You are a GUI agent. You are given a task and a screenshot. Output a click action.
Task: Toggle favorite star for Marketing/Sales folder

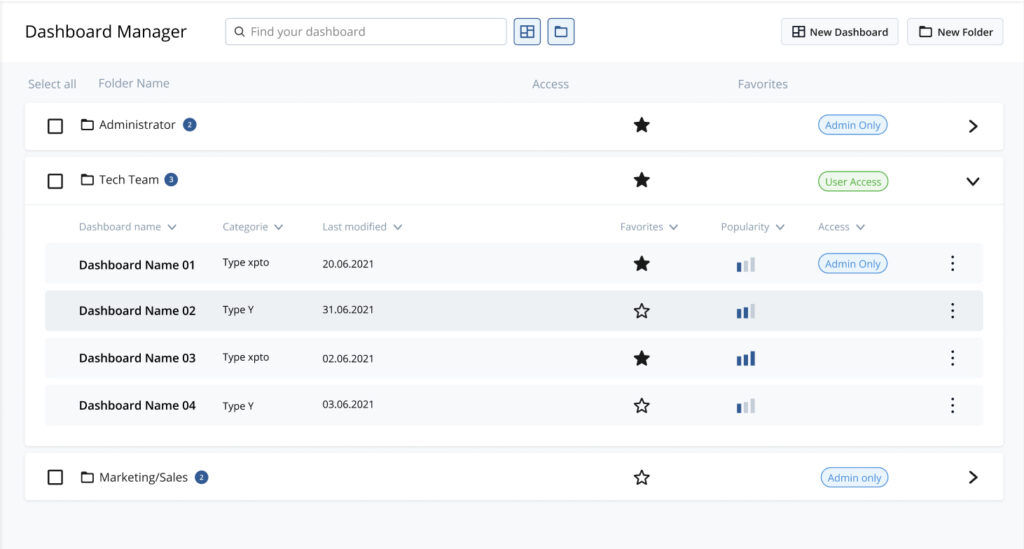point(641,477)
